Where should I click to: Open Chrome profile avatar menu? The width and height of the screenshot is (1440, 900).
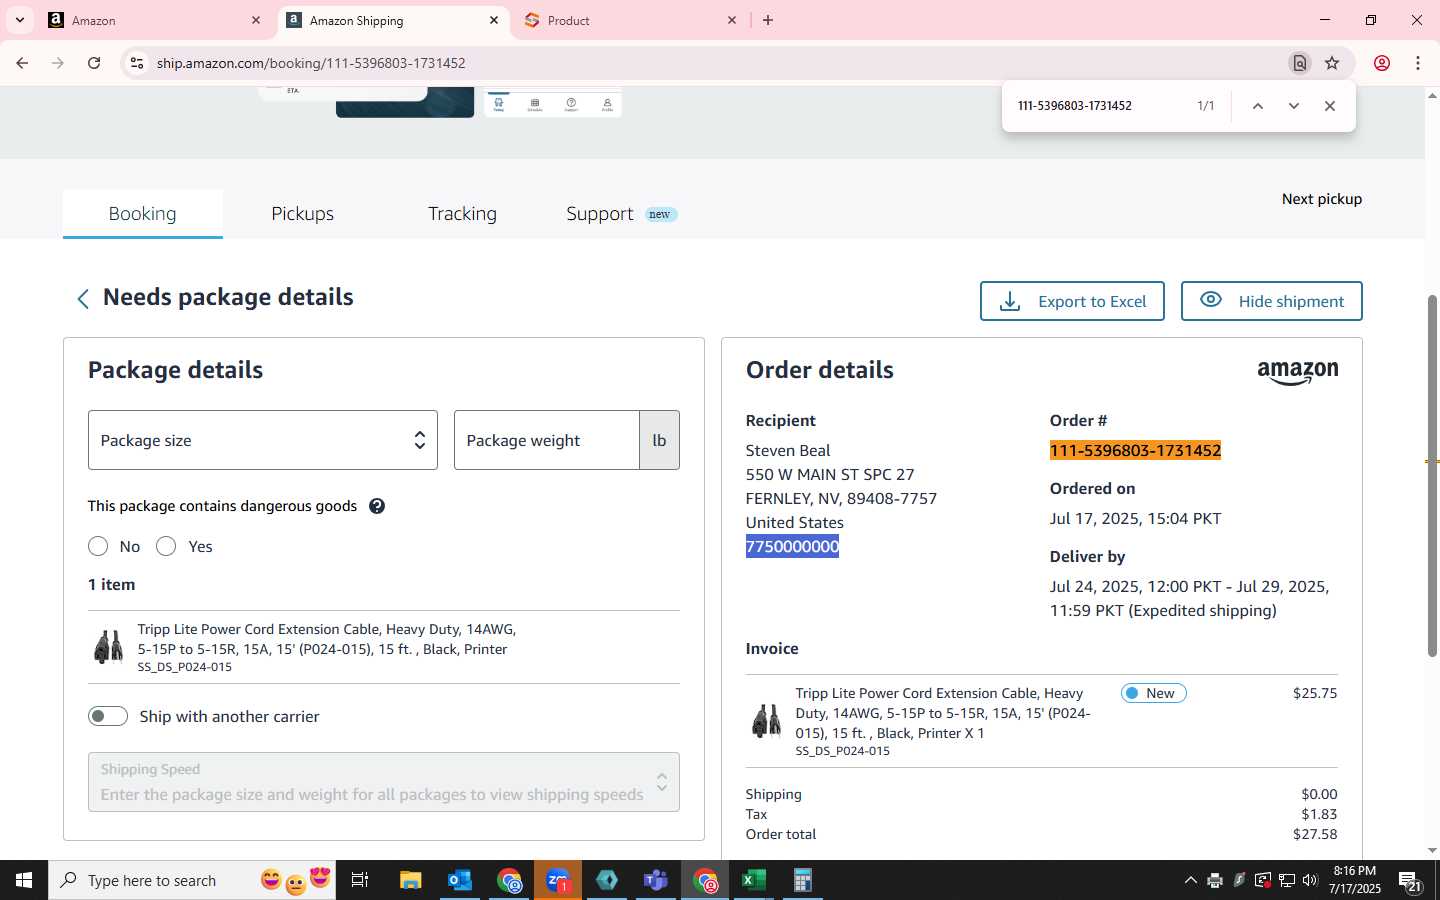[1382, 63]
